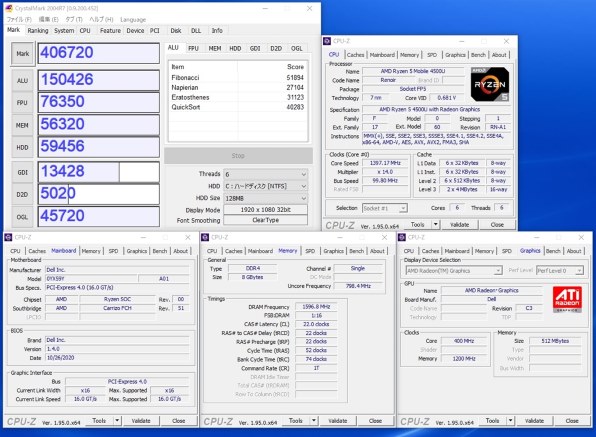Screen dimensions: 596x437
Task: Click the MEM benchmark button
Action: 22,125
